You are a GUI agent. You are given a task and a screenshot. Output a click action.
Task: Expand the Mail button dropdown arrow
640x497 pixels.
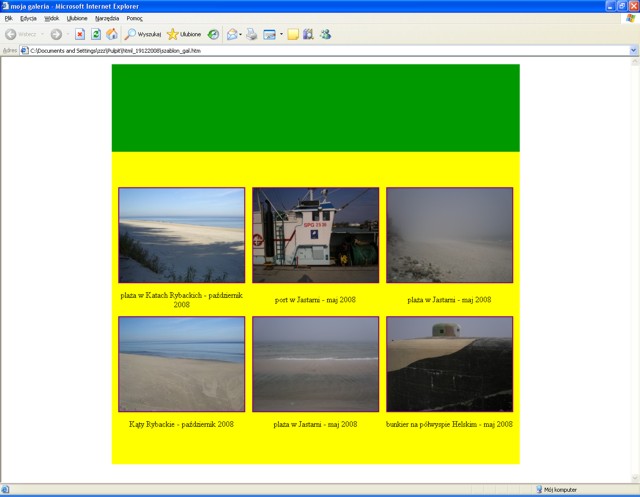click(x=241, y=34)
